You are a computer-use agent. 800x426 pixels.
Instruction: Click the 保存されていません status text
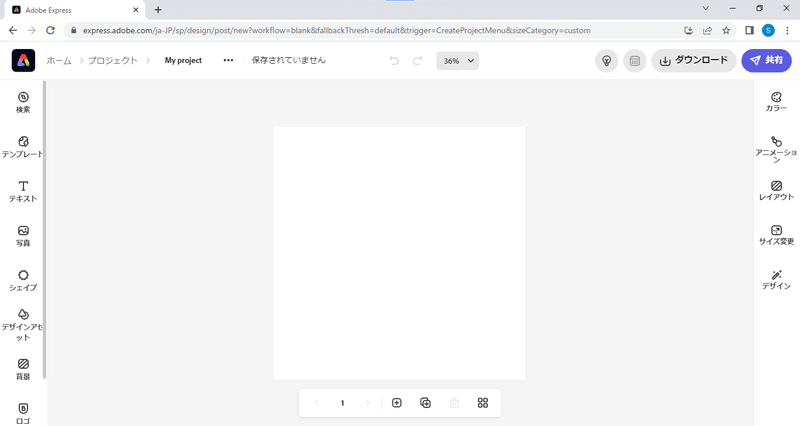(288, 60)
